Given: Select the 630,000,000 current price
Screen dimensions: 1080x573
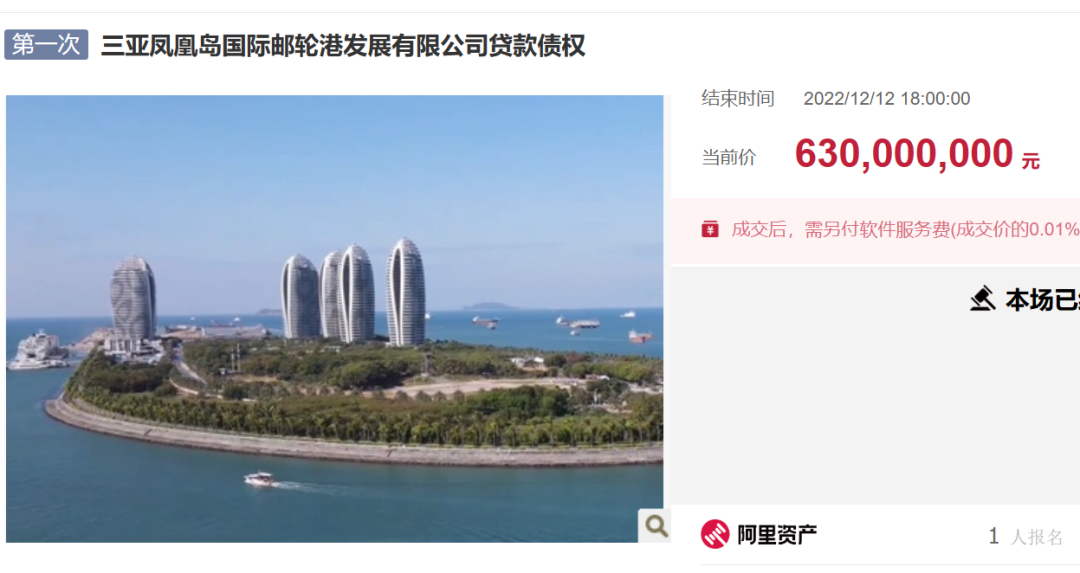Looking at the screenshot, I should pos(904,154).
